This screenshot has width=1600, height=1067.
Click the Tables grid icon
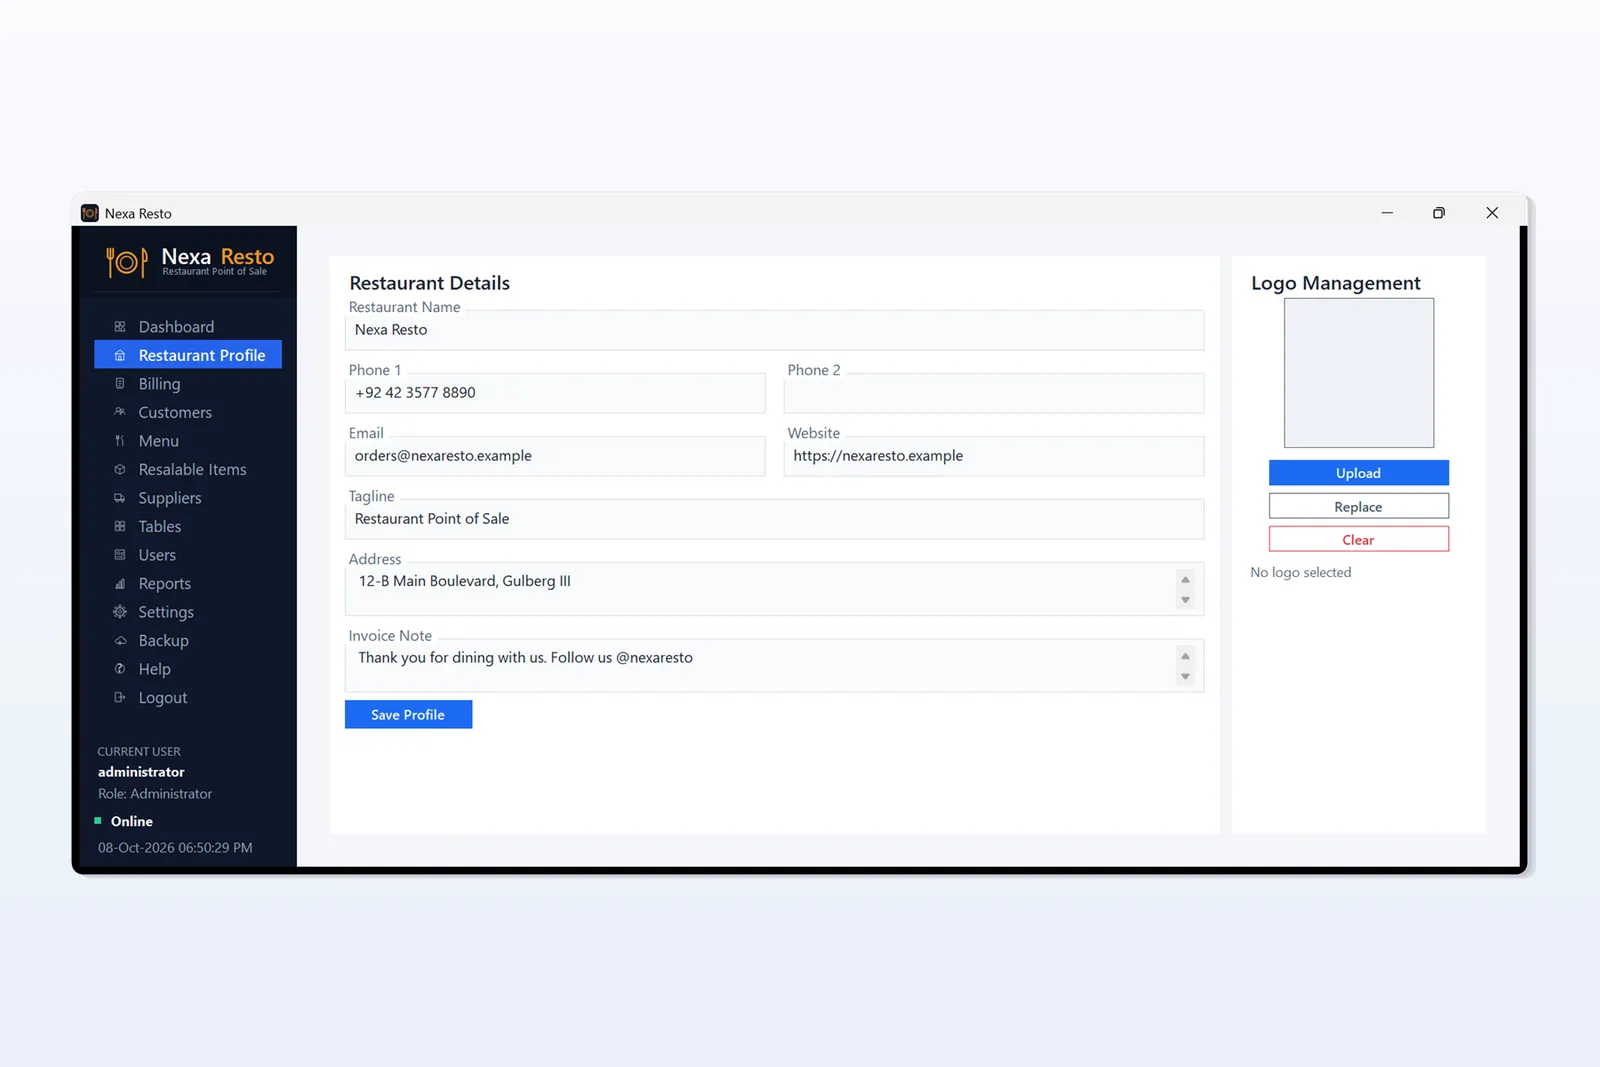[120, 526]
